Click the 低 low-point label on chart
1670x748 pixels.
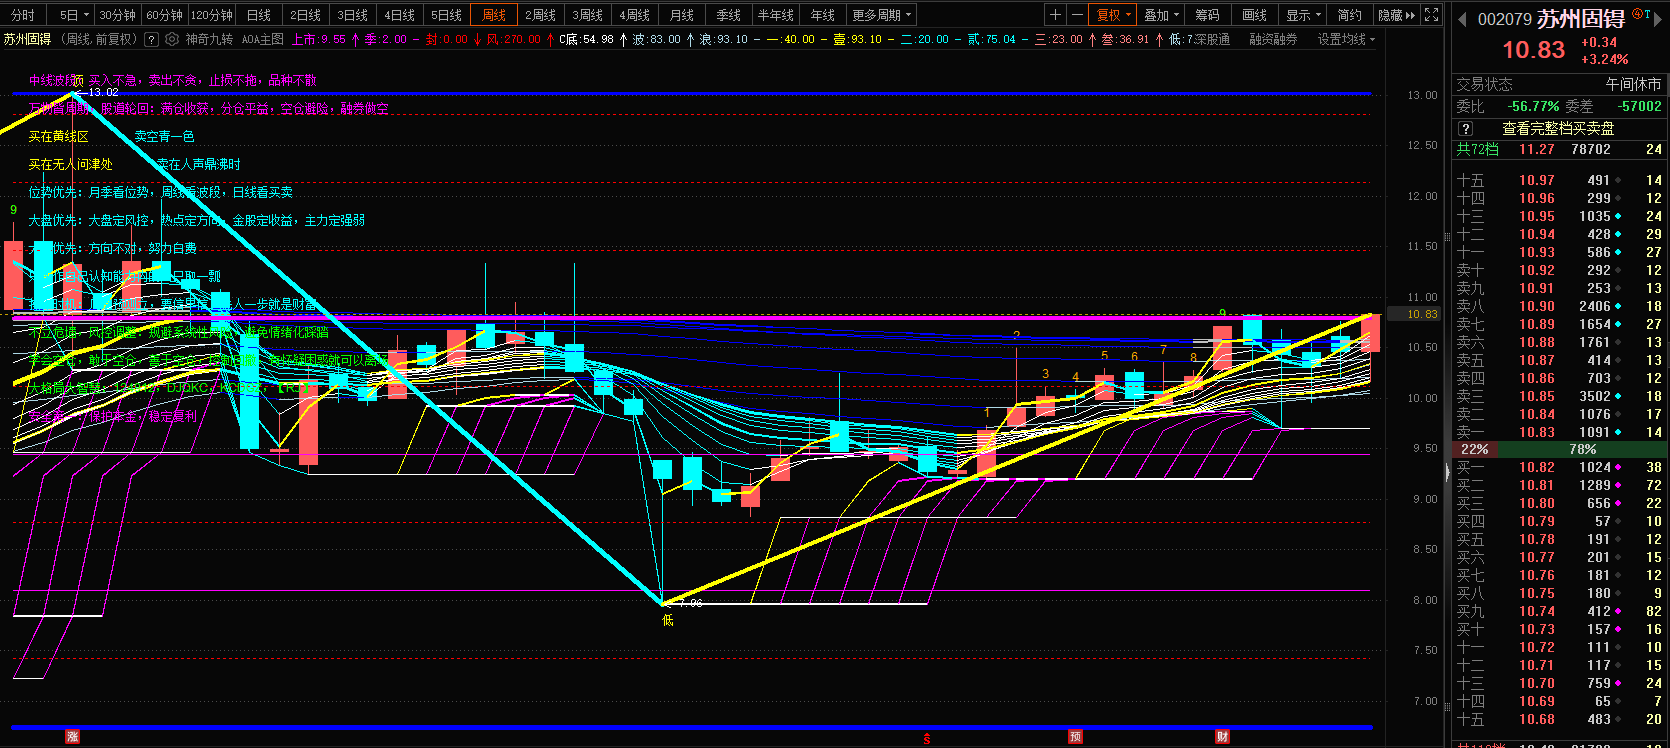668,620
